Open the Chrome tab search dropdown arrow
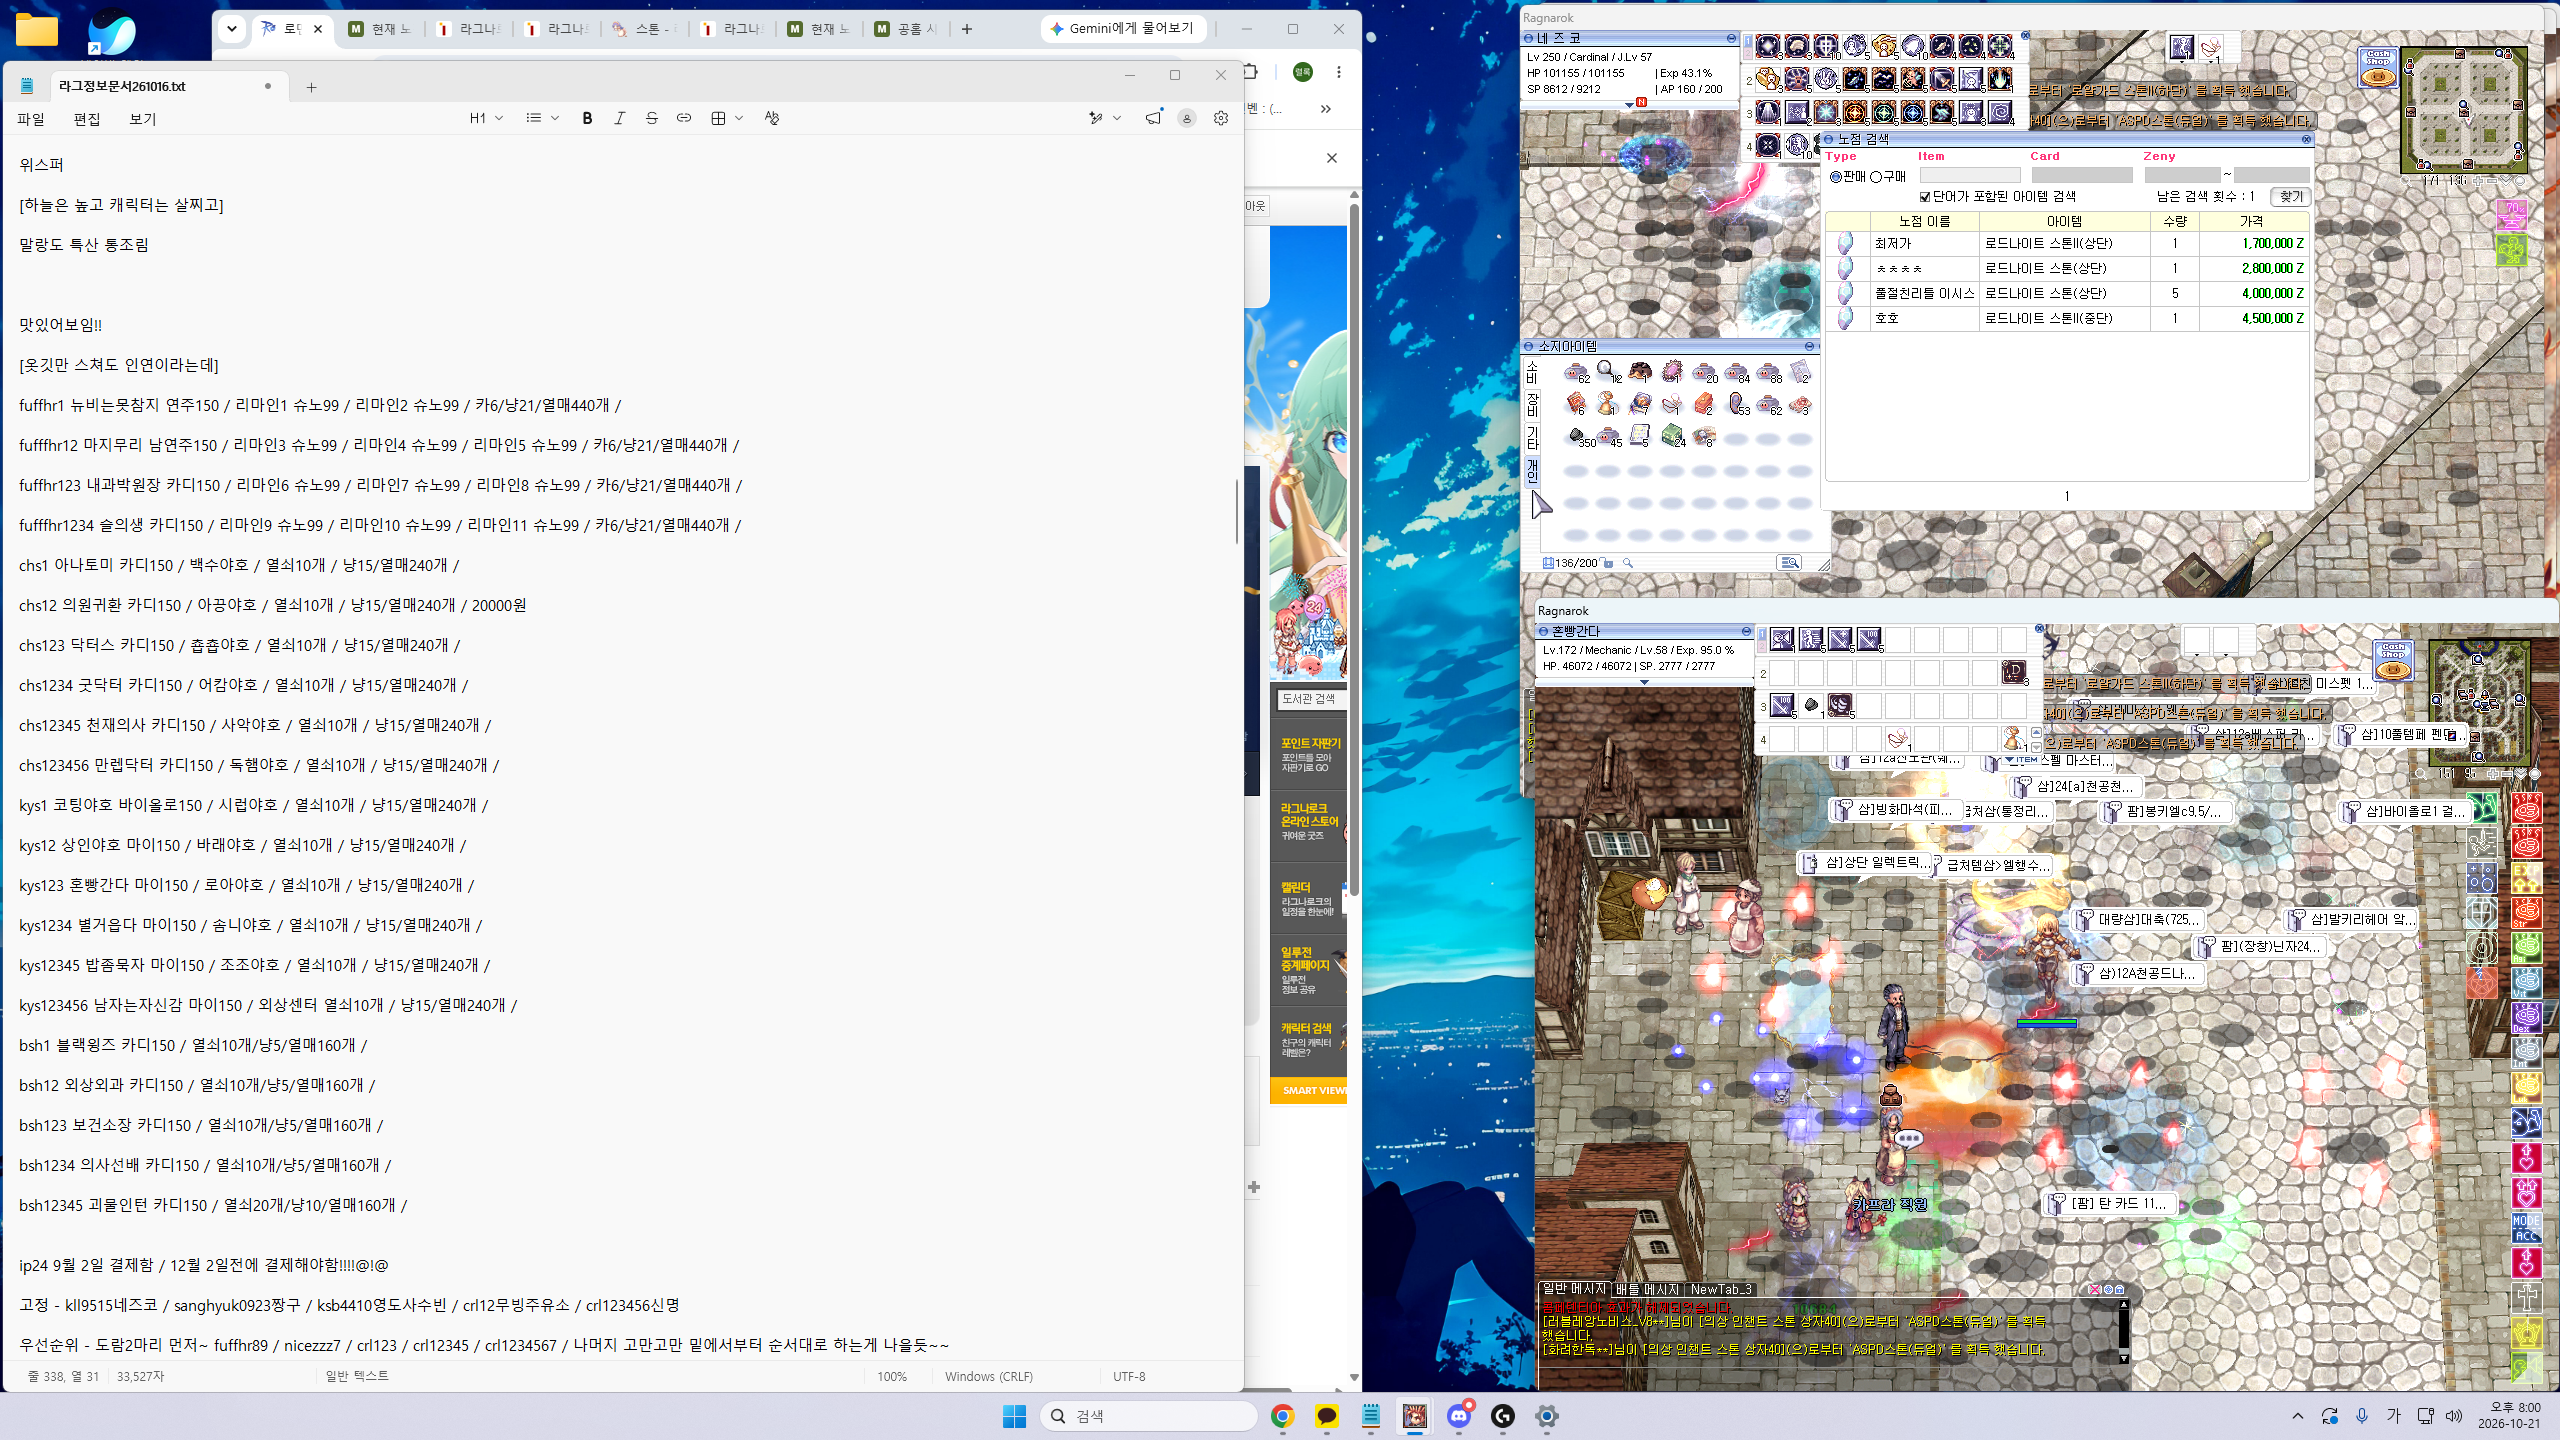 coord(232,29)
